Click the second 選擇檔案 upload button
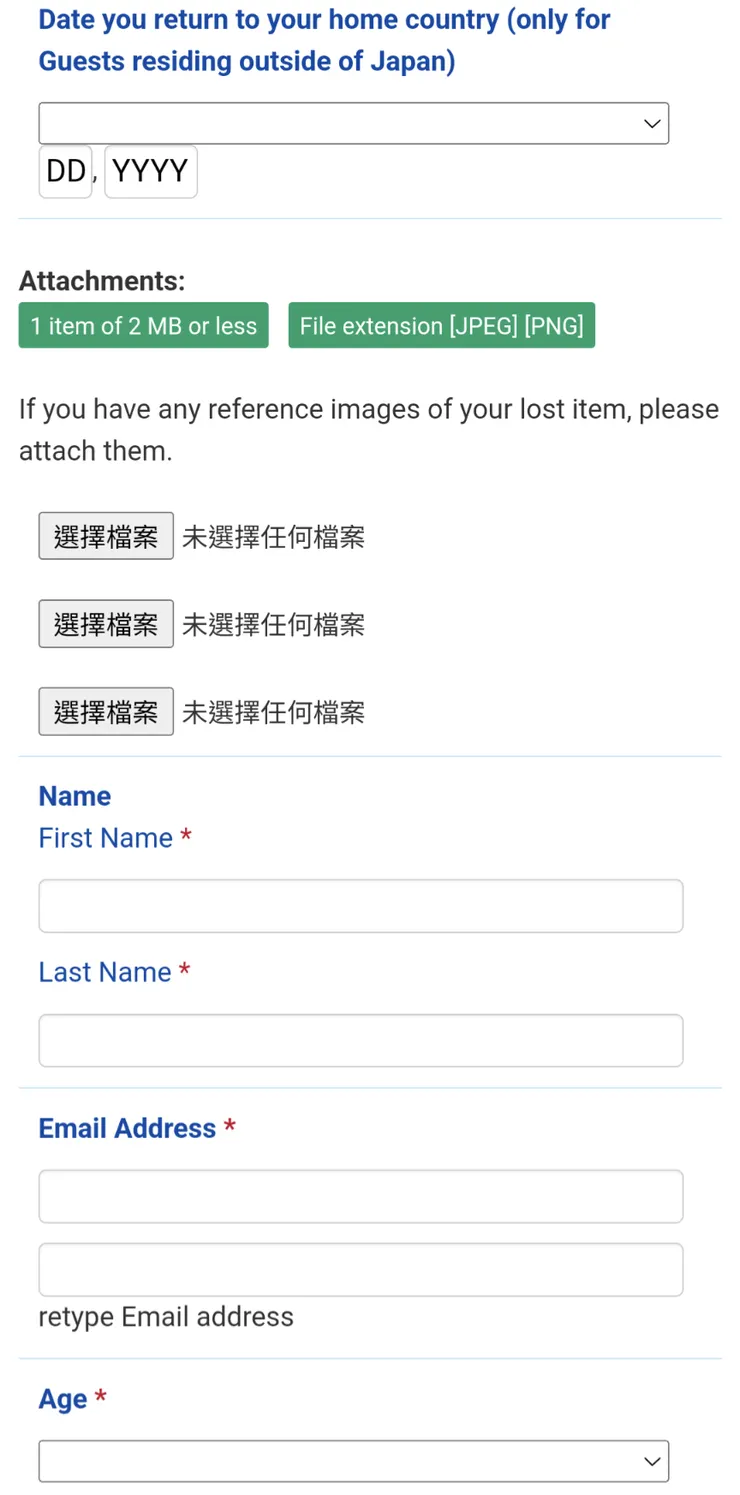 [106, 623]
